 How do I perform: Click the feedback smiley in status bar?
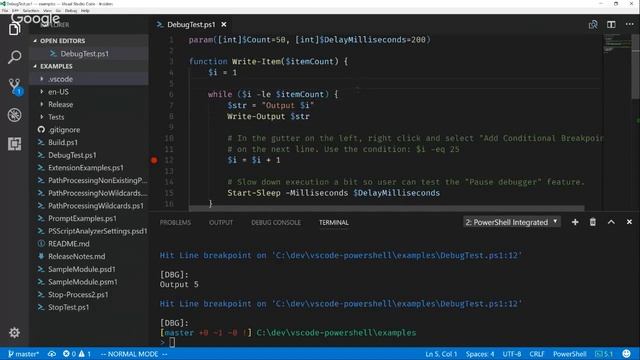coord(627,353)
